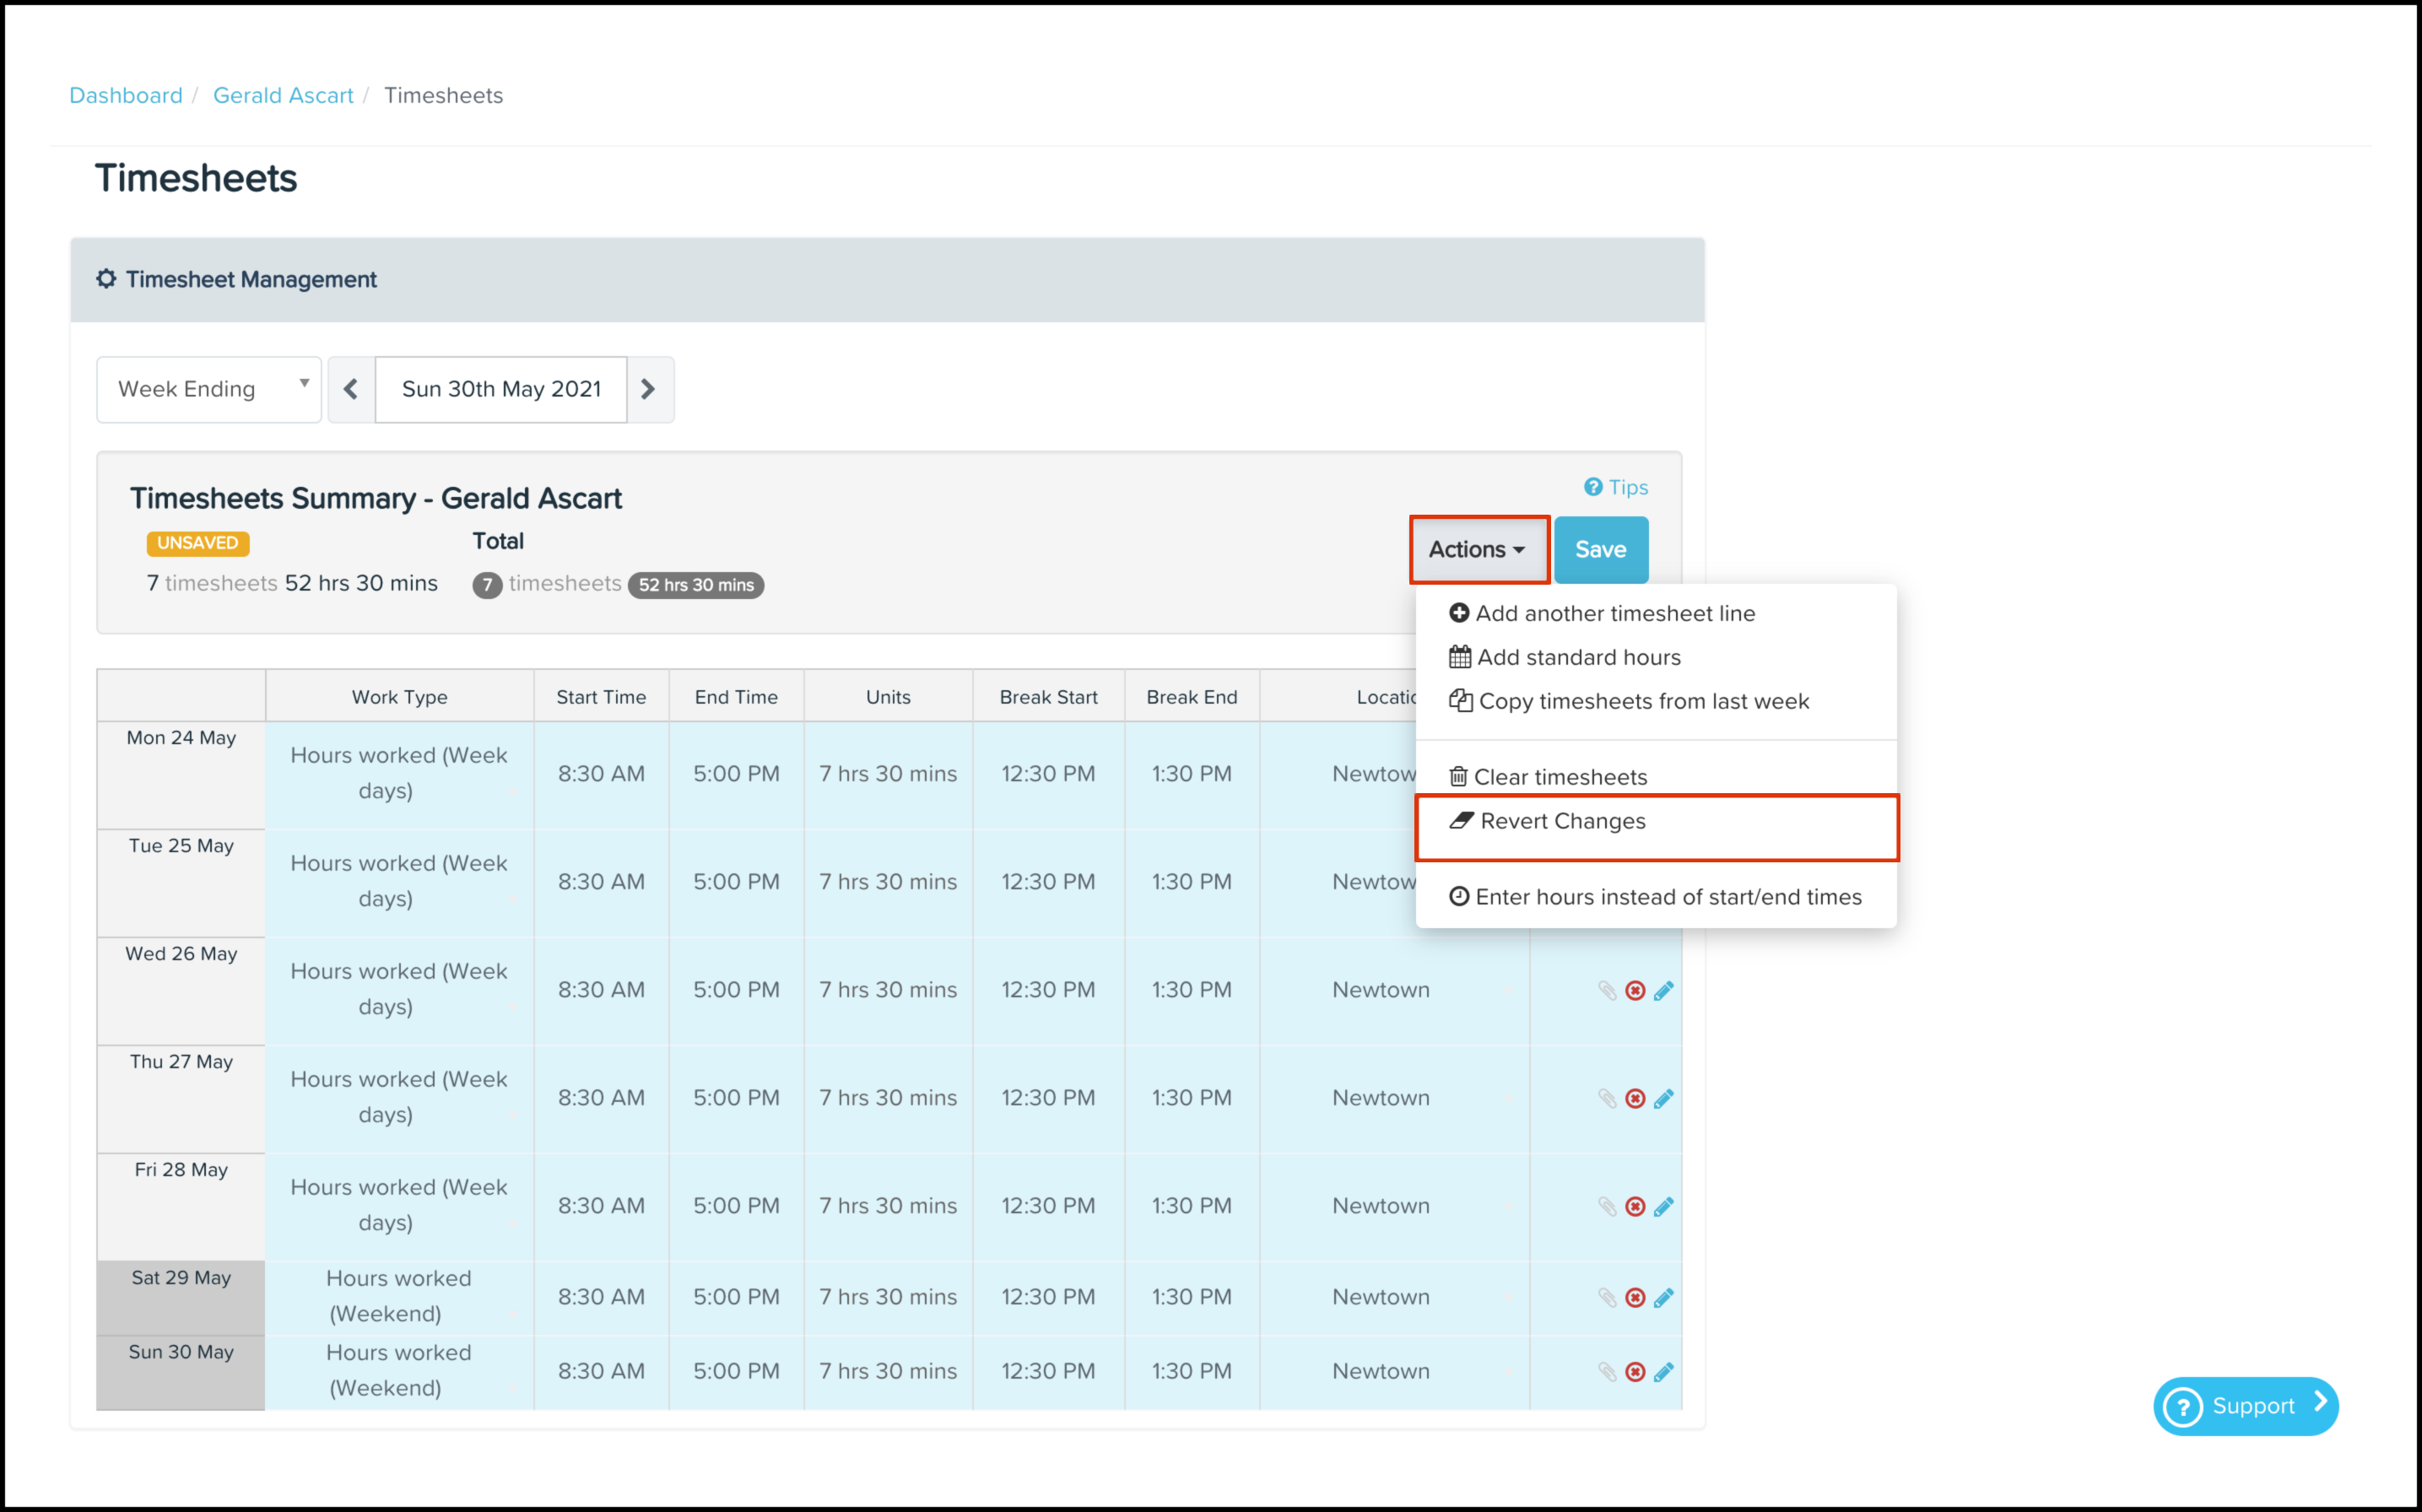Click the edit pencil for Sun 30 May
The height and width of the screenshot is (1512, 2422).
[1663, 1371]
